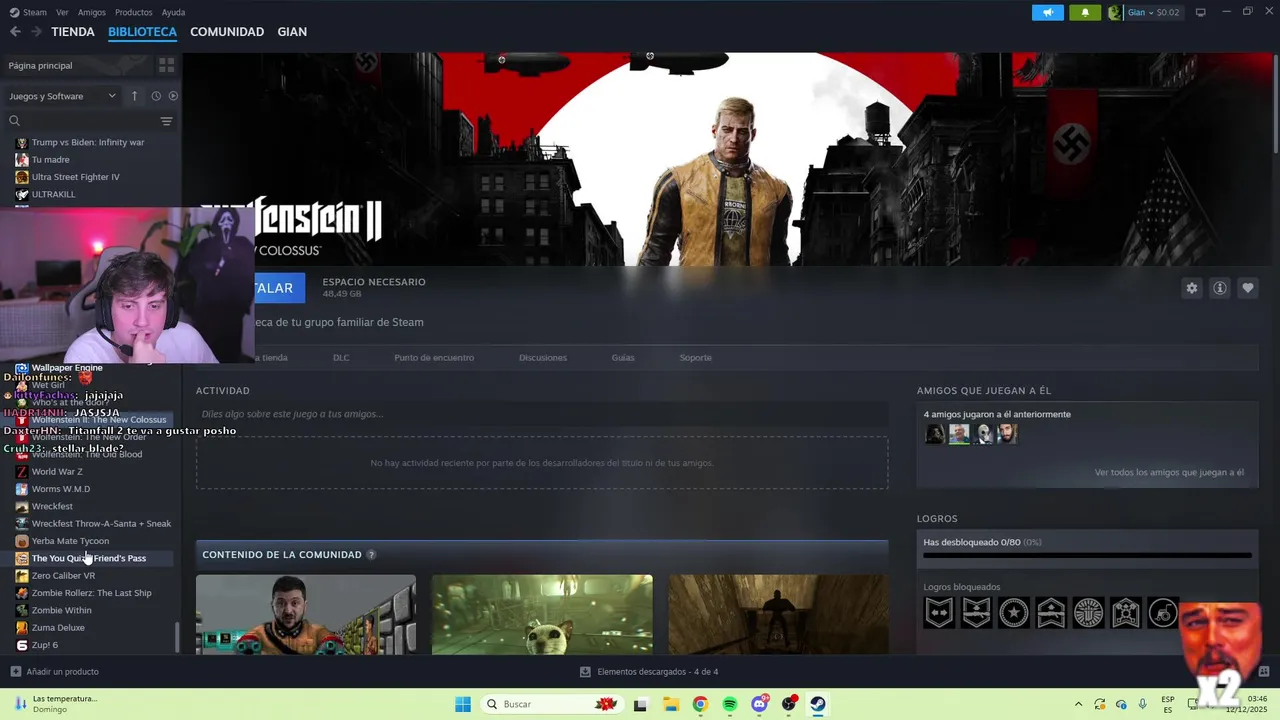Click the downloads icon in bottom bar
This screenshot has height=720, width=1280.
tap(585, 672)
